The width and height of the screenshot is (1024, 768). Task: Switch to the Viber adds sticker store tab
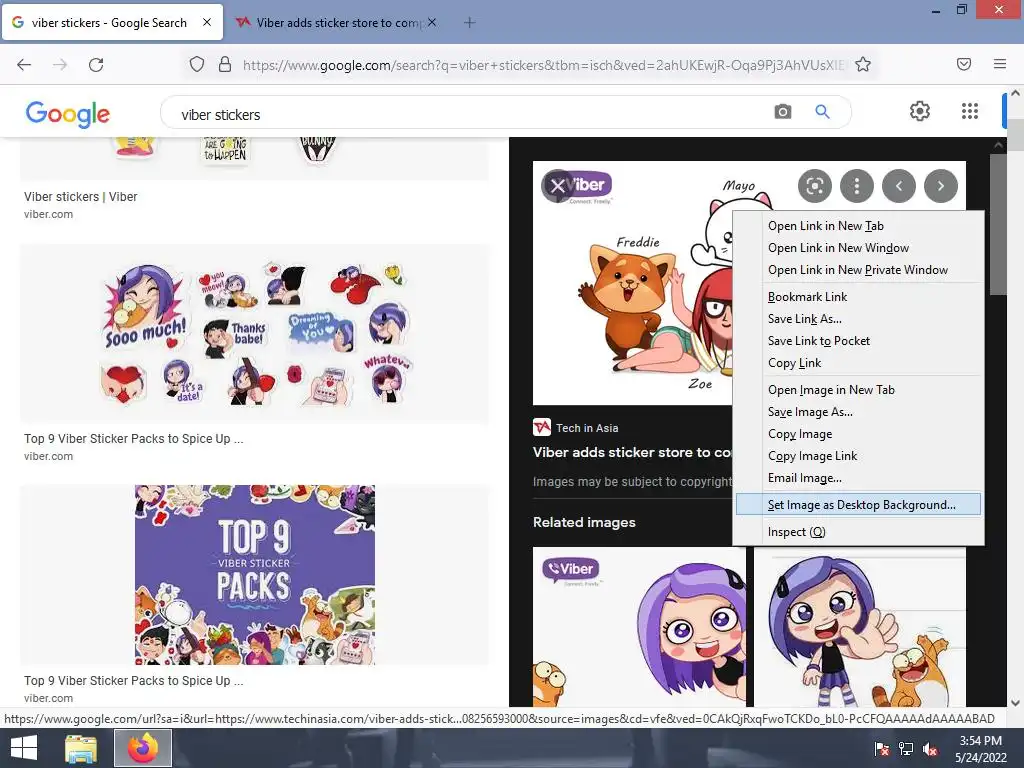click(x=334, y=23)
